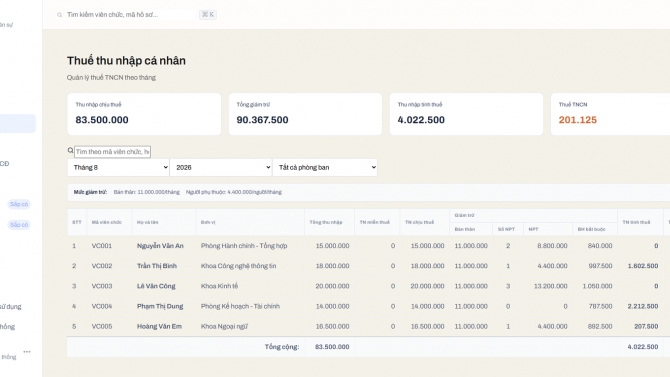The image size is (670, 377).
Task: Click employee code VC001
Action: 102,246
